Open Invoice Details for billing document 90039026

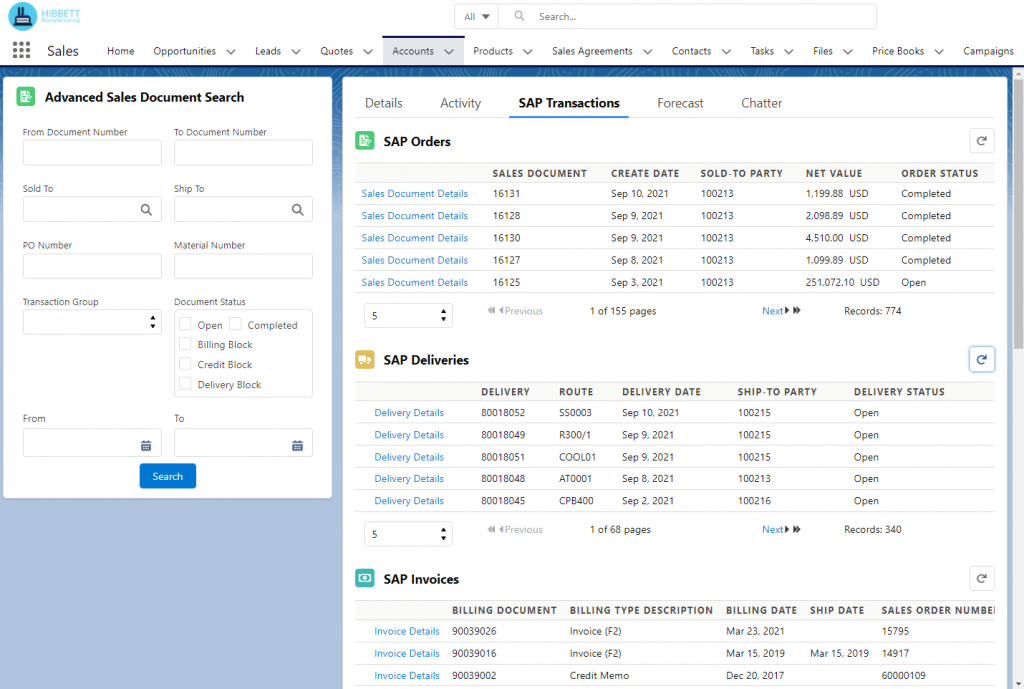tap(407, 631)
